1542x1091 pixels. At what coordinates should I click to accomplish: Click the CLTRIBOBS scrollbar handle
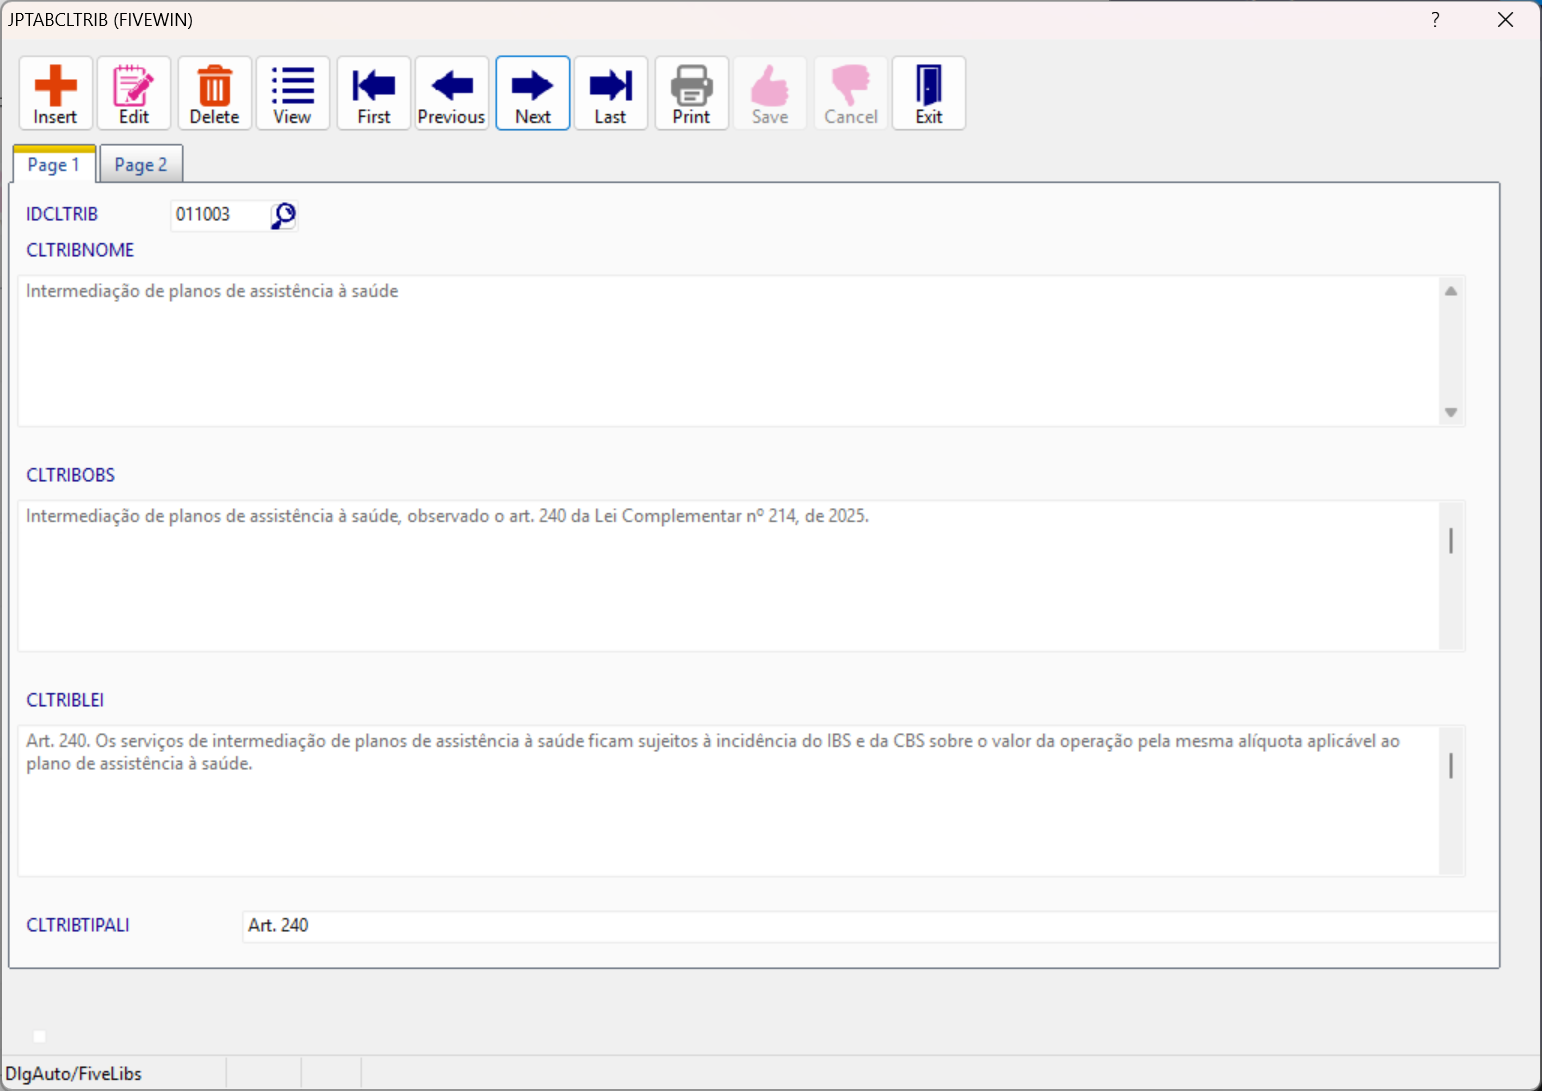click(x=1451, y=541)
